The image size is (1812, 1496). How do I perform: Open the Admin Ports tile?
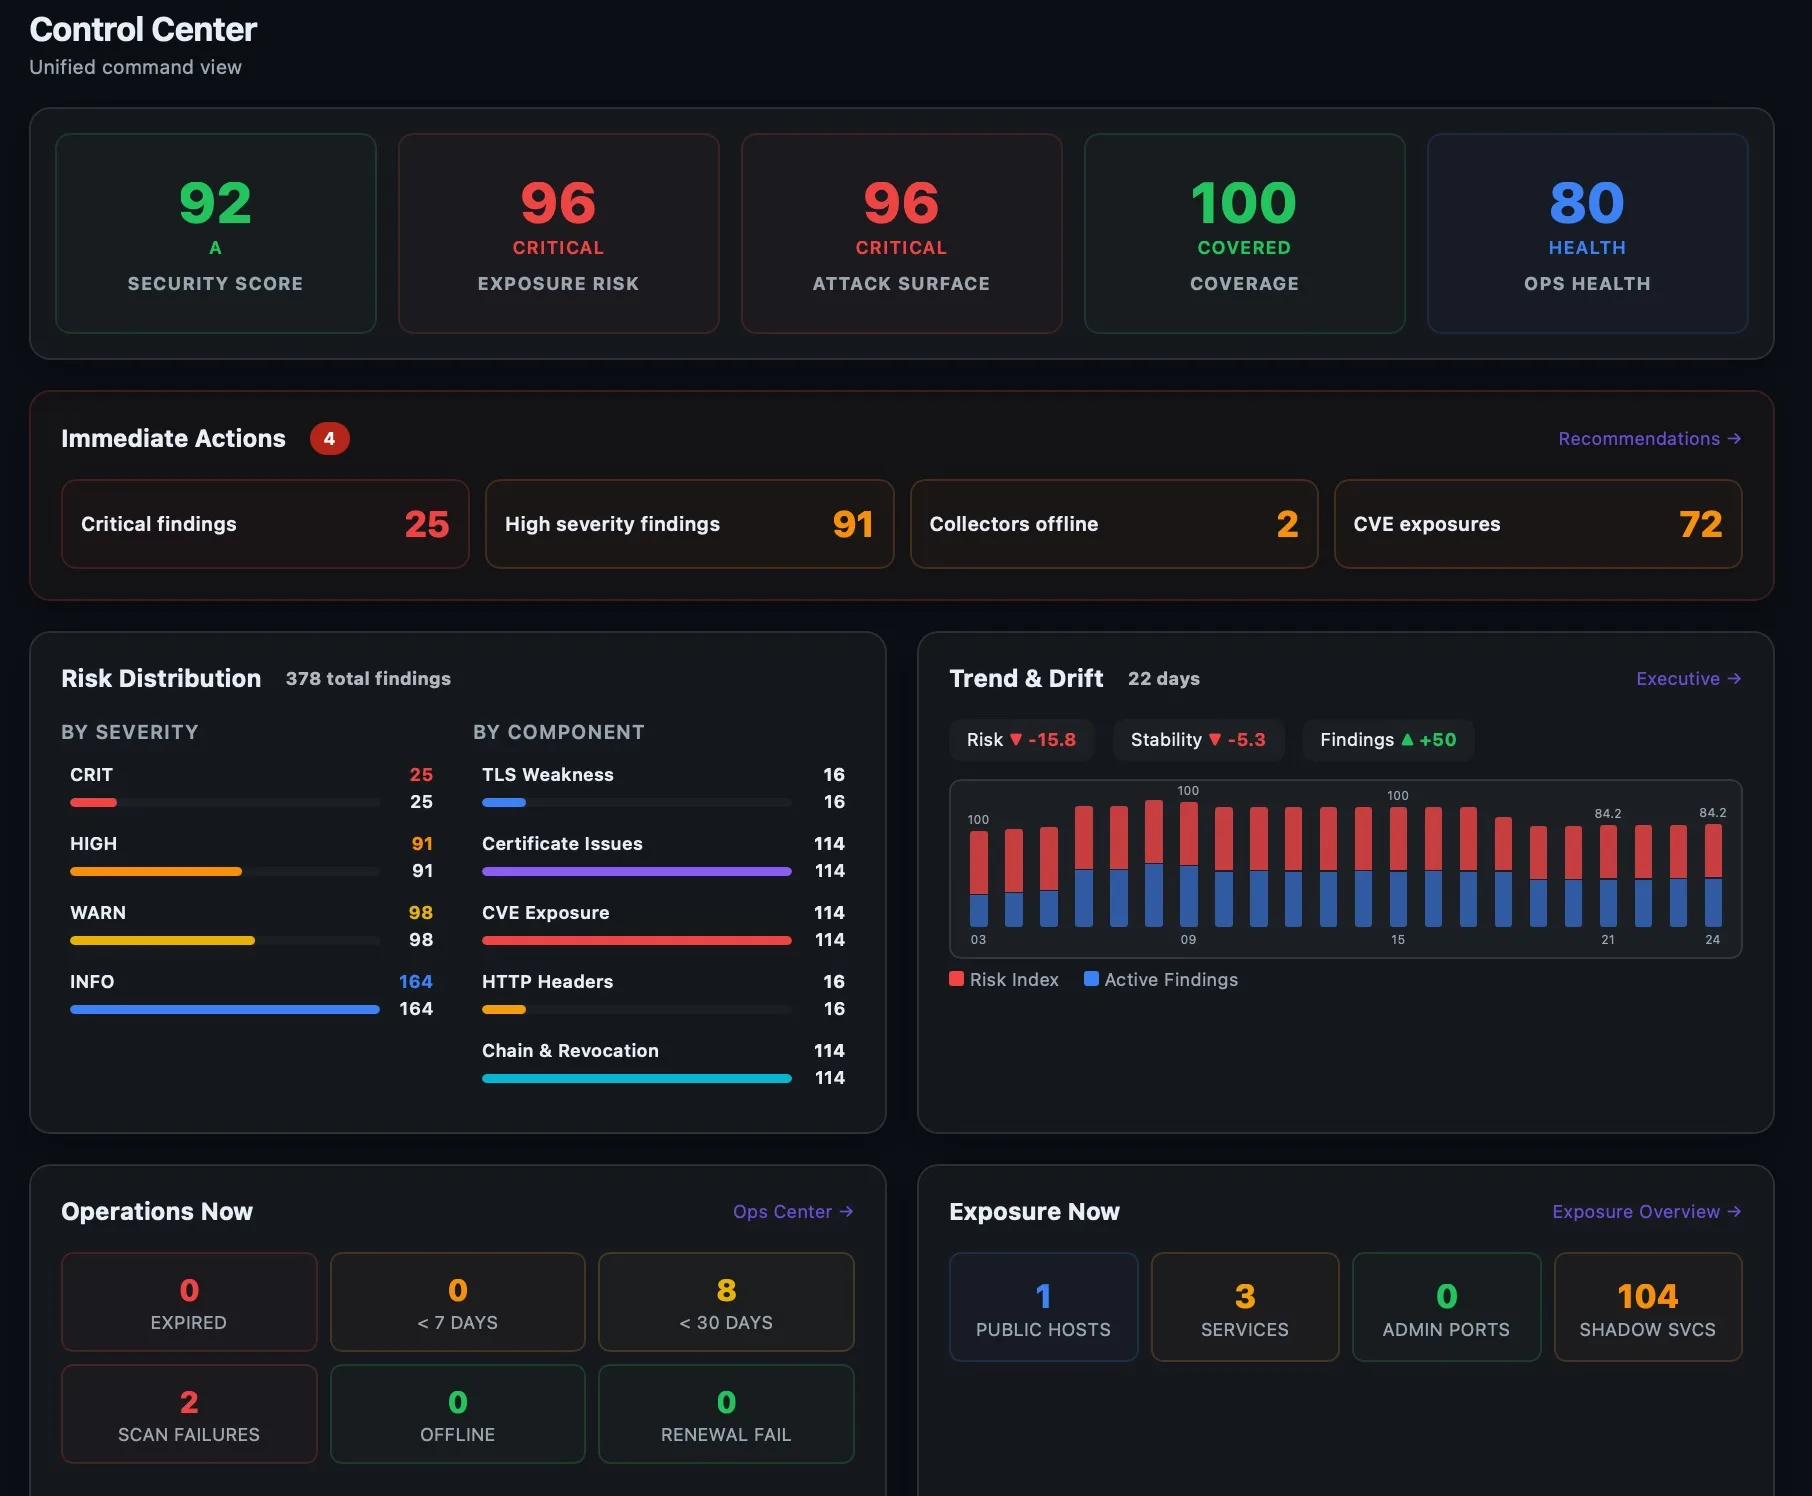[x=1447, y=1307]
